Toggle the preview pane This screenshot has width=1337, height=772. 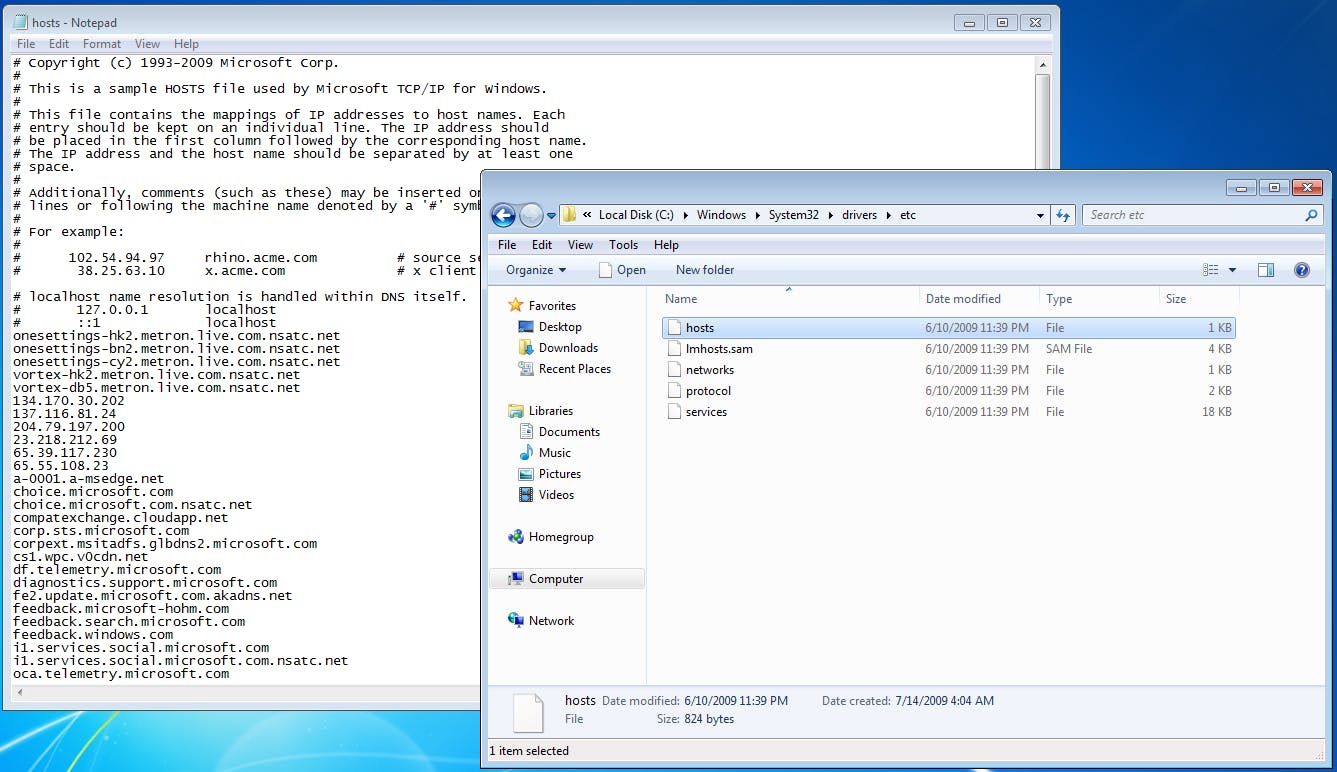[1266, 269]
